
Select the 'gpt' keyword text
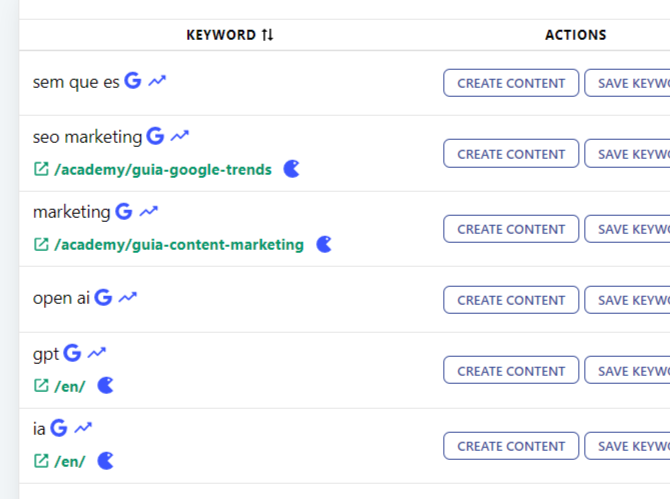46,355
